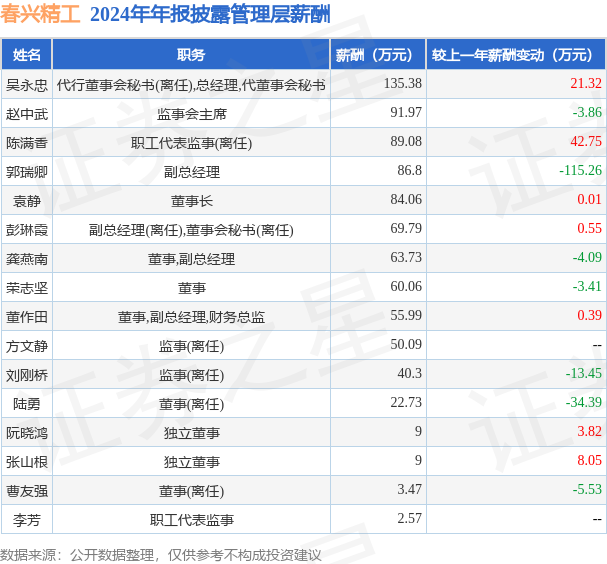The height and width of the screenshot is (564, 607).
Task: Click salary value 84.06
Action: [x=406, y=199]
